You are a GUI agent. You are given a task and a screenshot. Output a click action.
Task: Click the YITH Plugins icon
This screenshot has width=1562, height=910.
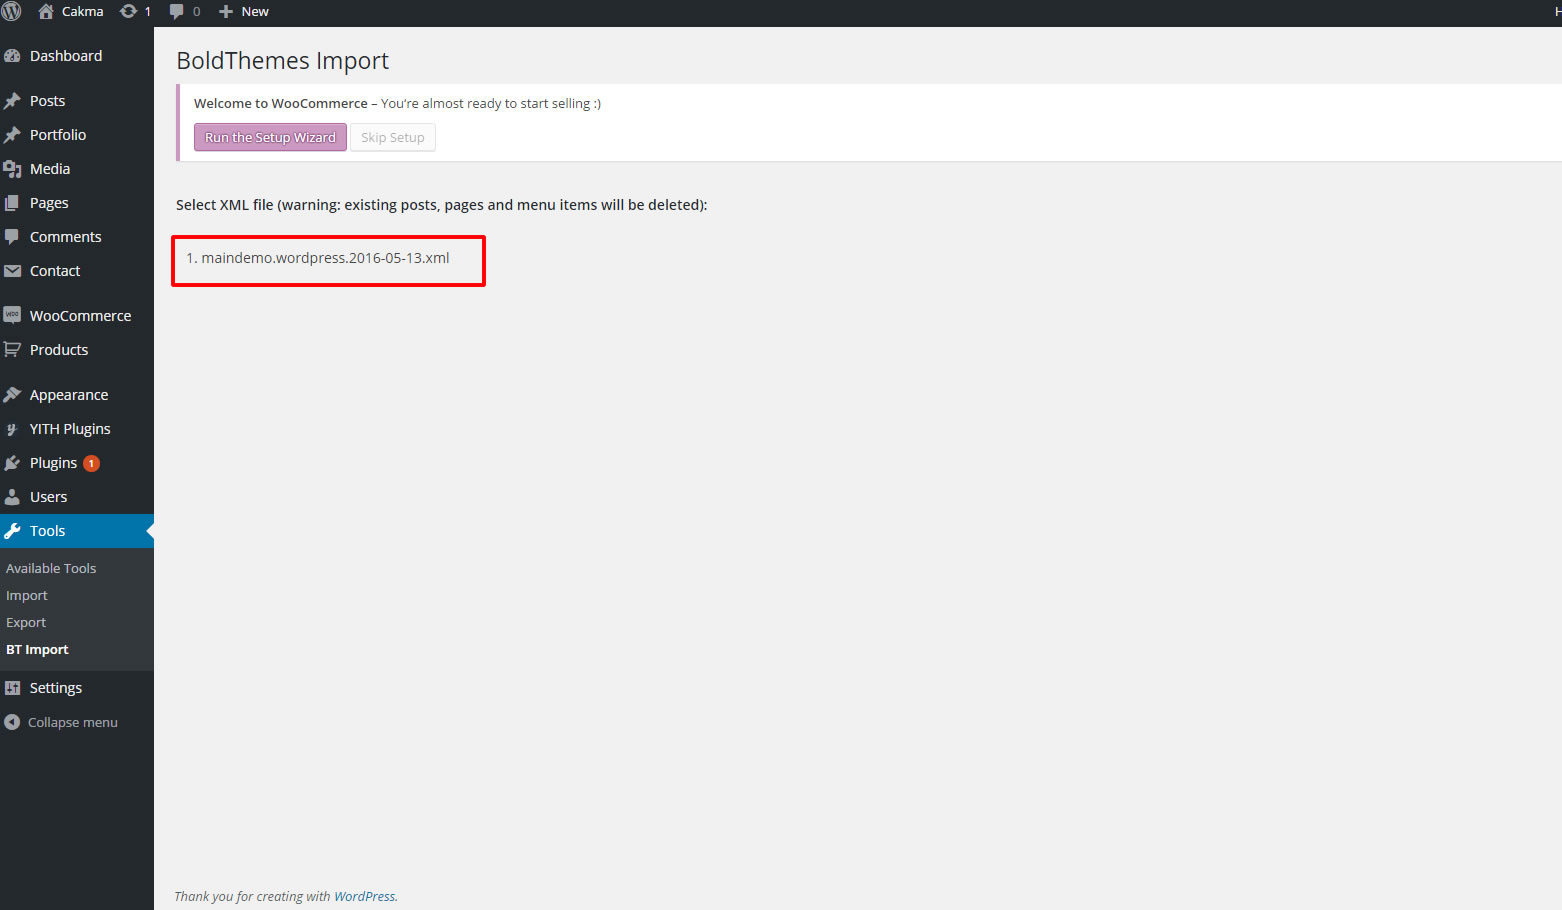tap(12, 429)
